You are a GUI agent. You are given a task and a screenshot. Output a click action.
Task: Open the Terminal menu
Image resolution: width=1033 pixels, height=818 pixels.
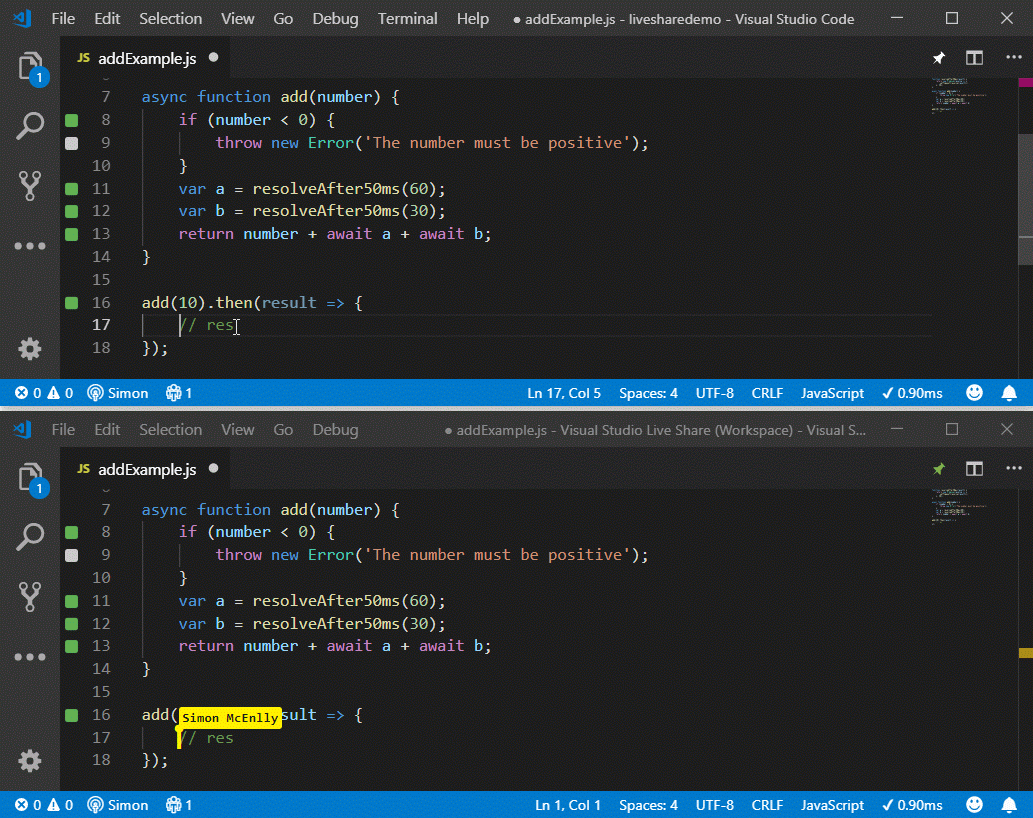(x=407, y=18)
